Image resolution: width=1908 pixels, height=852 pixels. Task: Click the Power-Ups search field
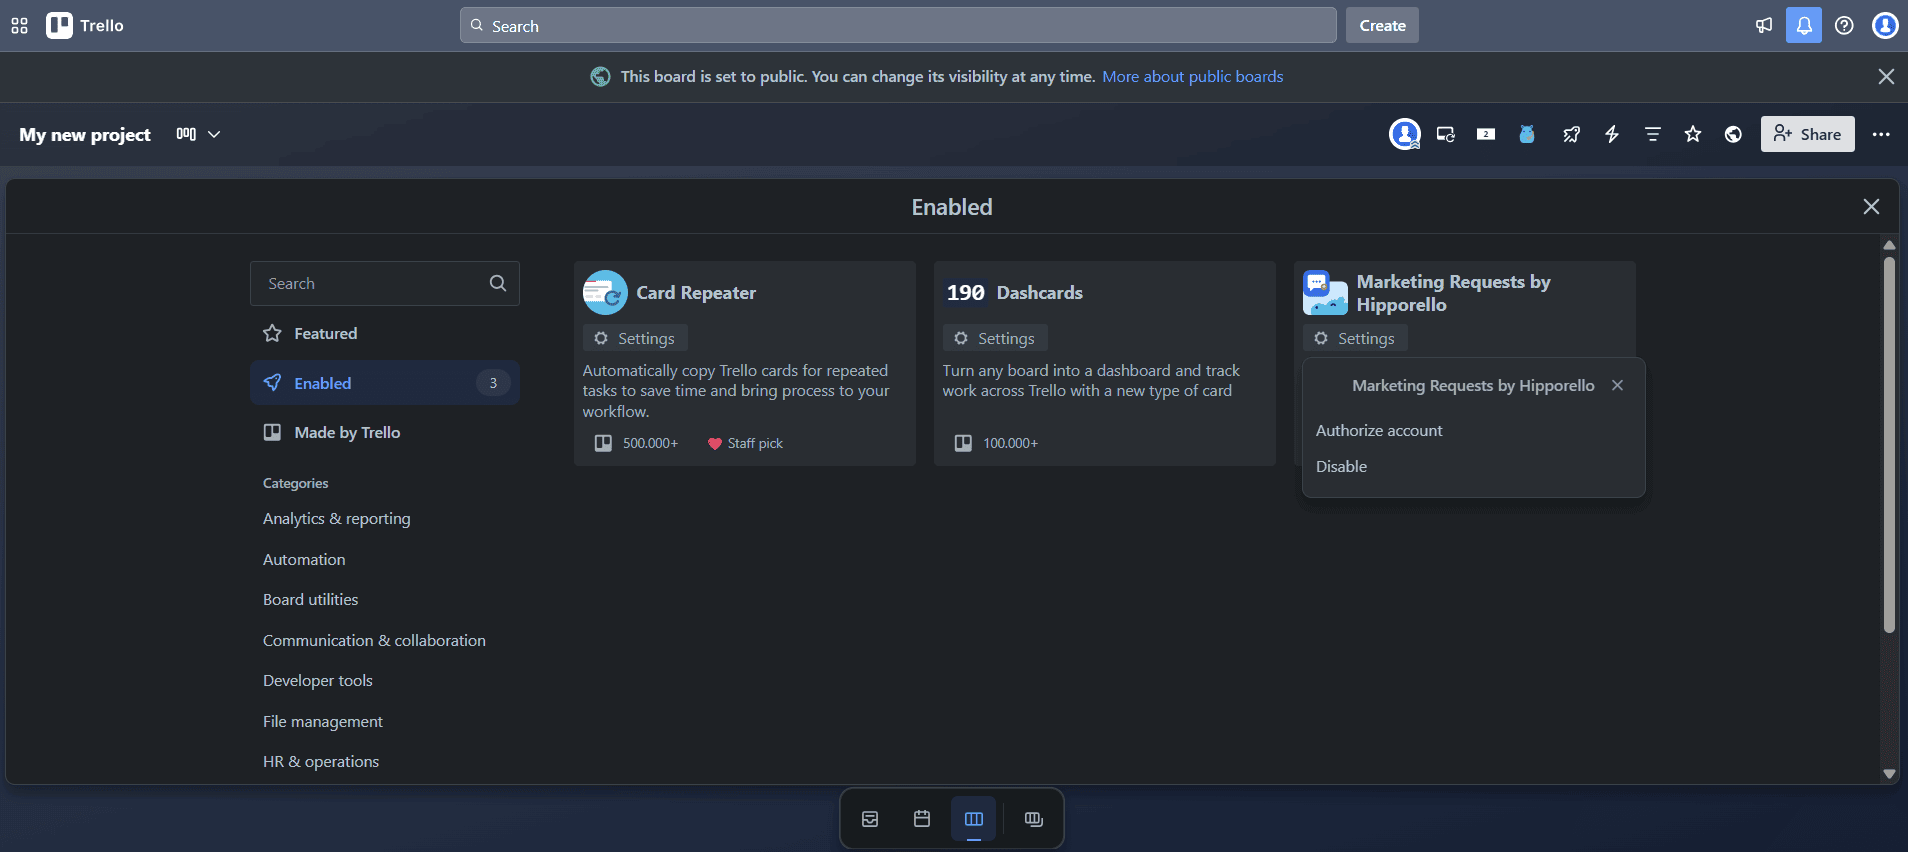click(385, 283)
